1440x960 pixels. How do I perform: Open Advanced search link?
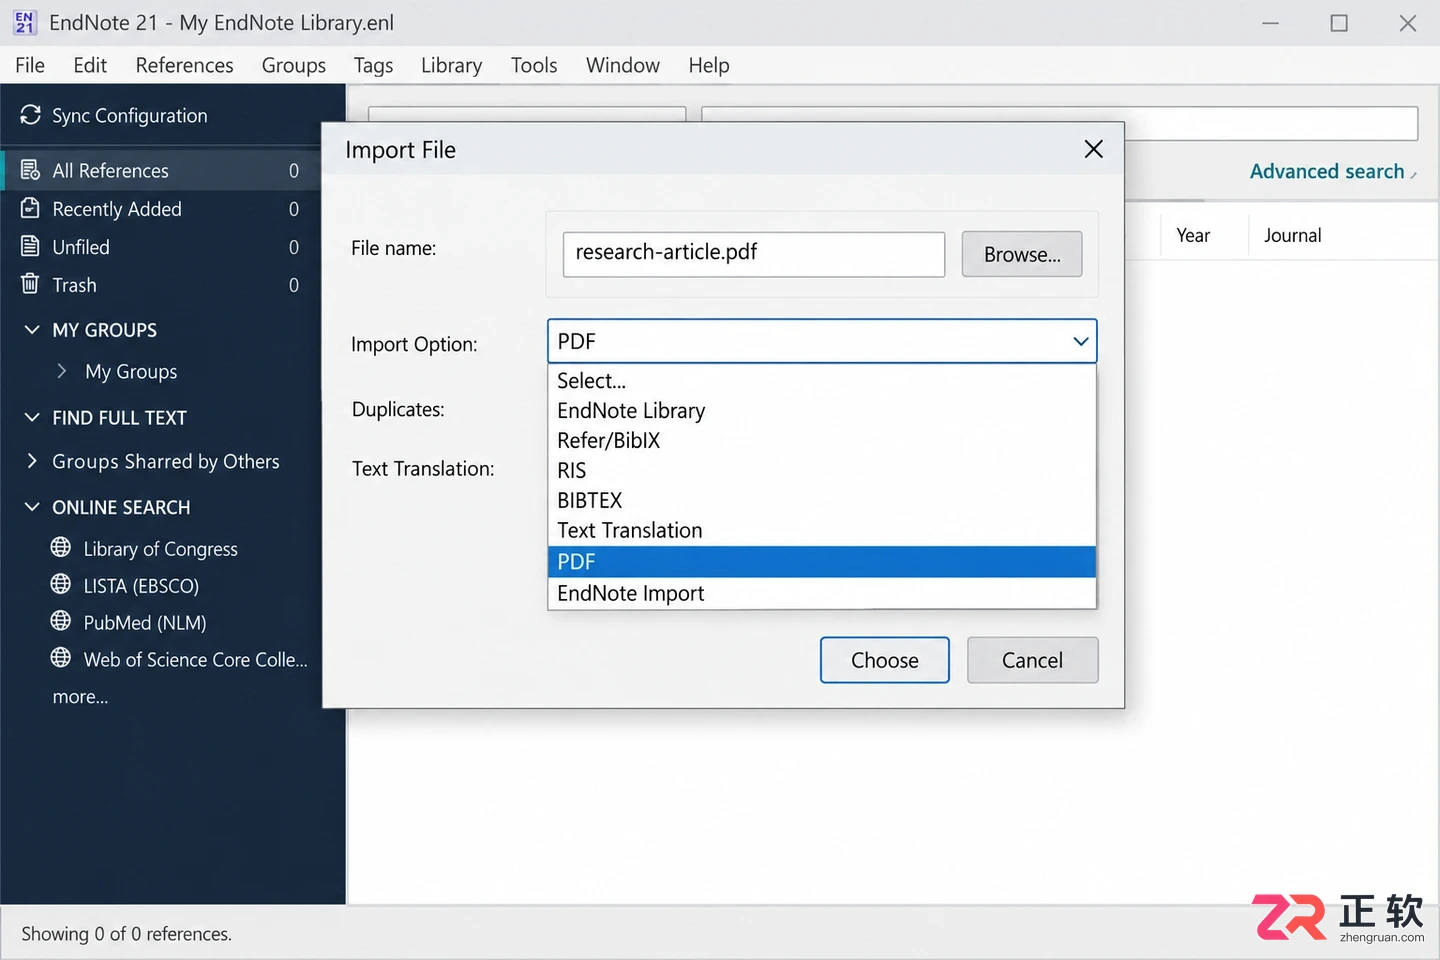tap(1327, 171)
